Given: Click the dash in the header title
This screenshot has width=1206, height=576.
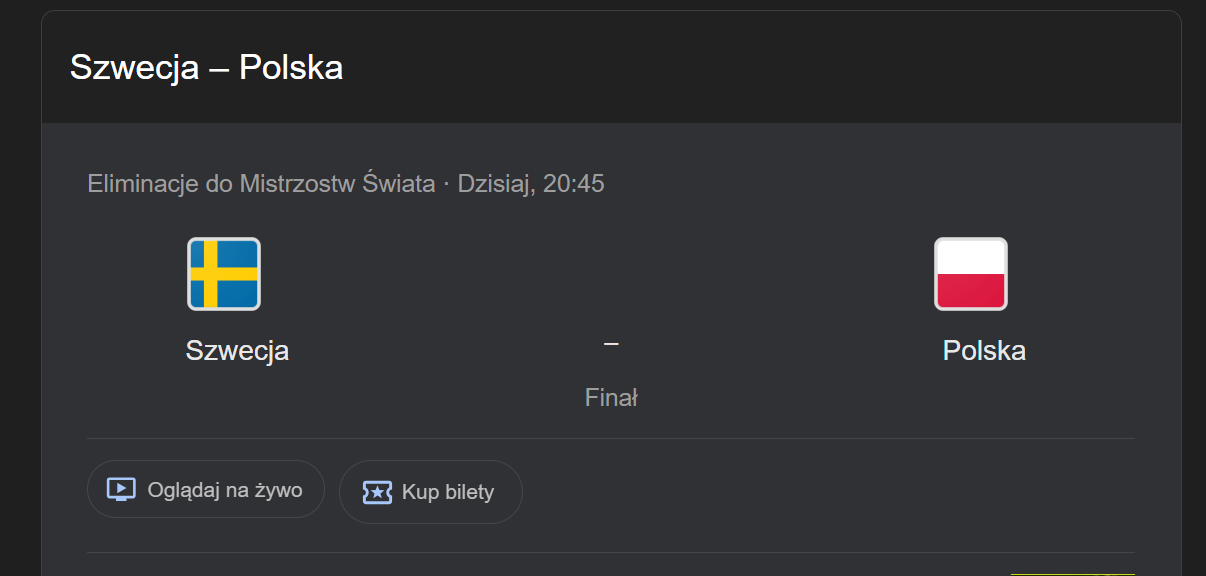Looking at the screenshot, I should pyautogui.click(x=219, y=68).
